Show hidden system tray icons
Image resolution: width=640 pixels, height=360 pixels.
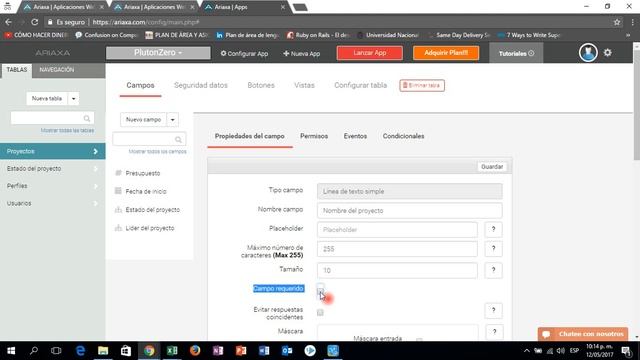coord(527,351)
